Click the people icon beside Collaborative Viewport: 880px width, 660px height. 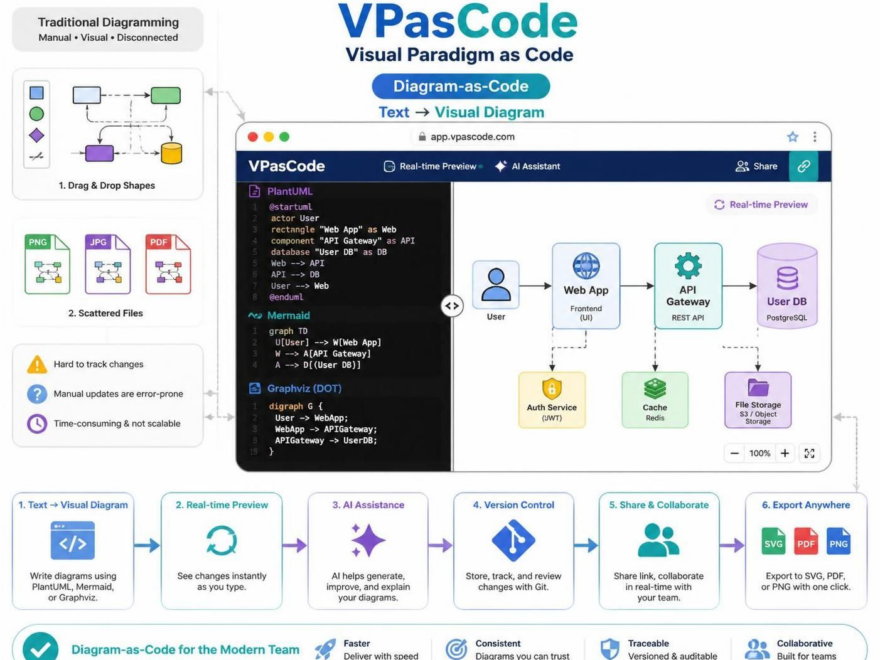[757, 649]
